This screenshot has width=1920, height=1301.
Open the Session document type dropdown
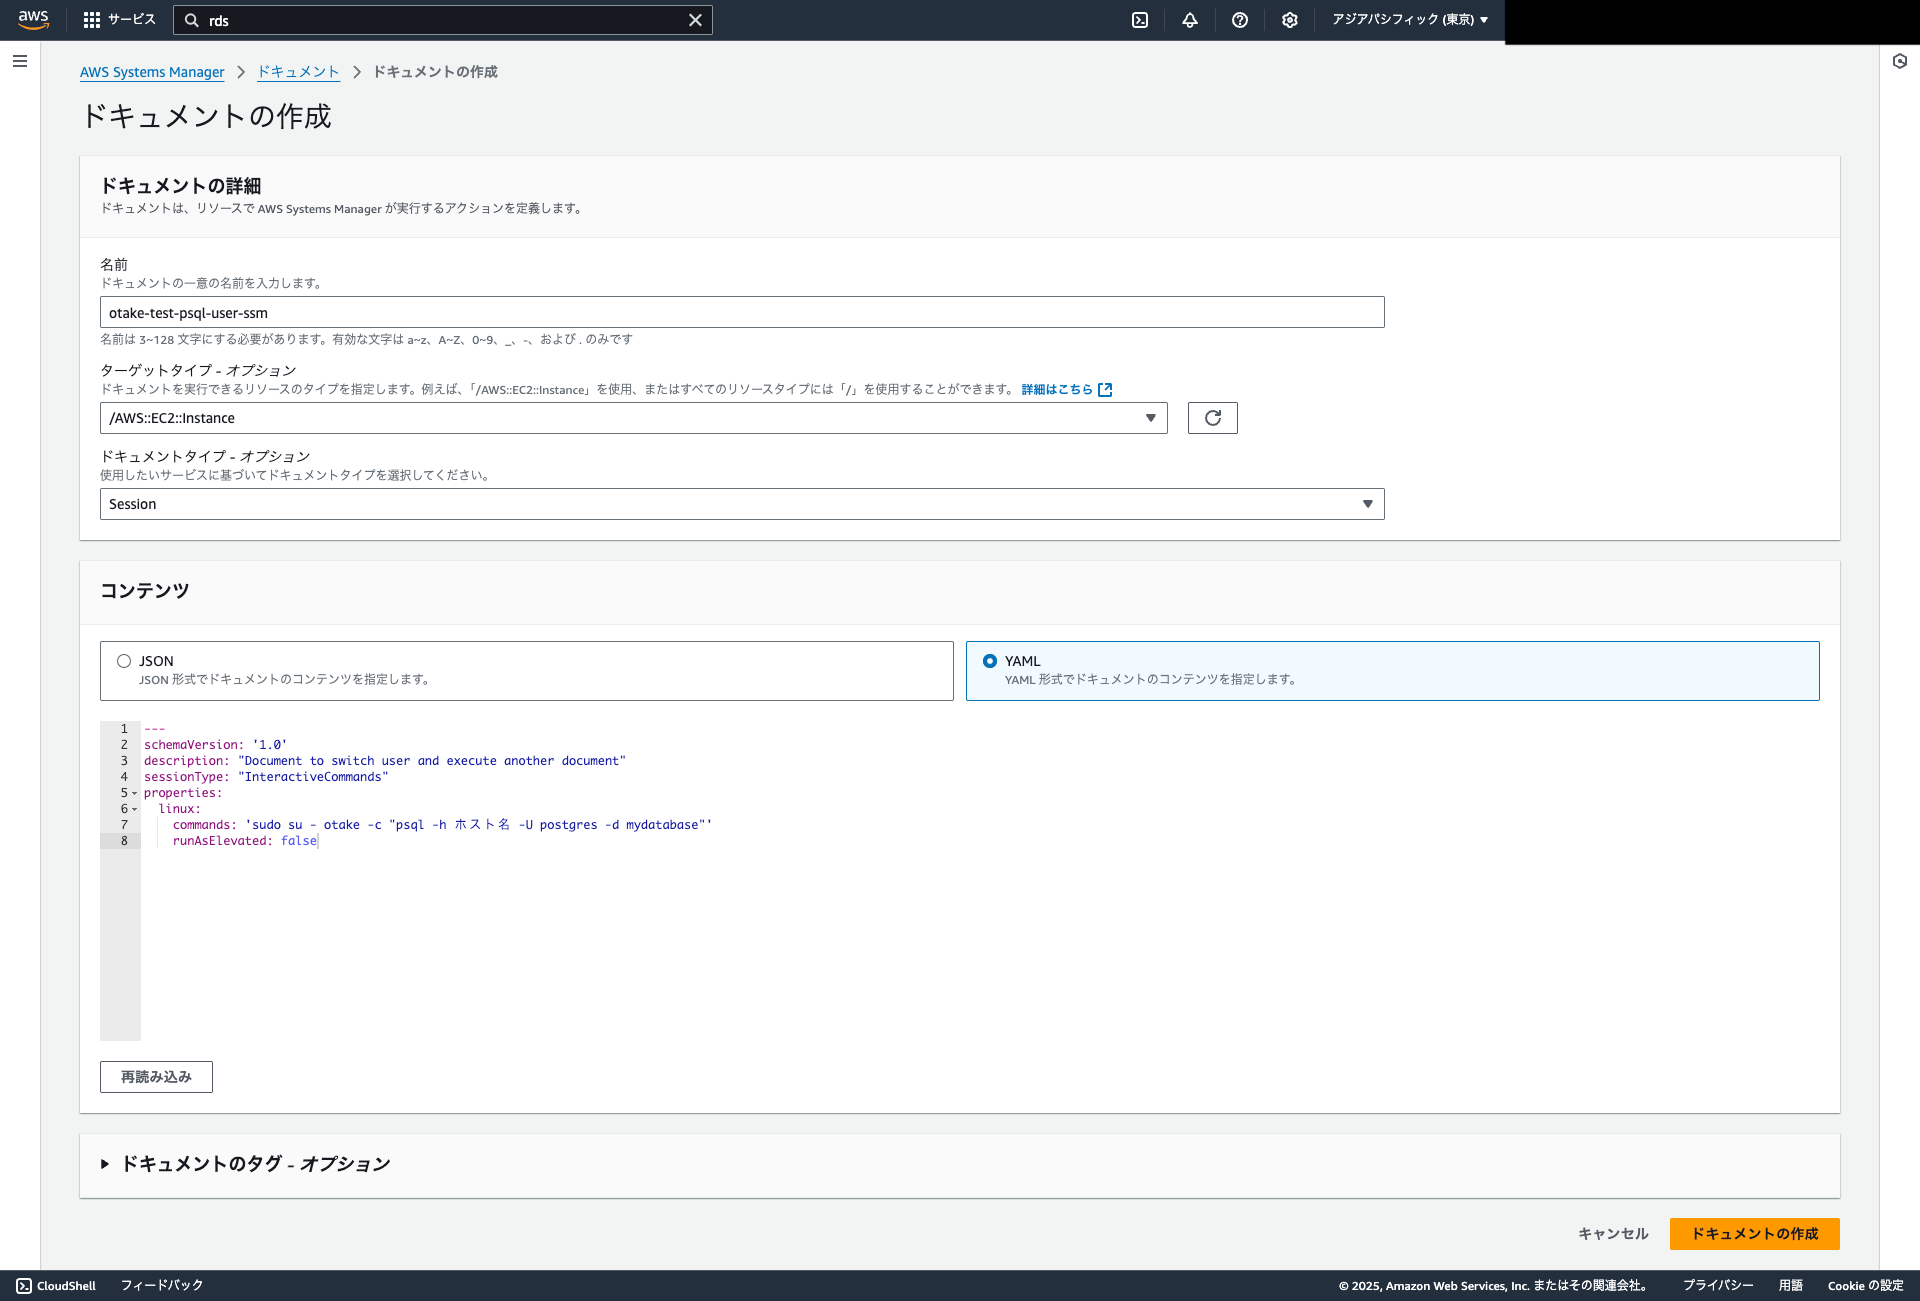[742, 504]
